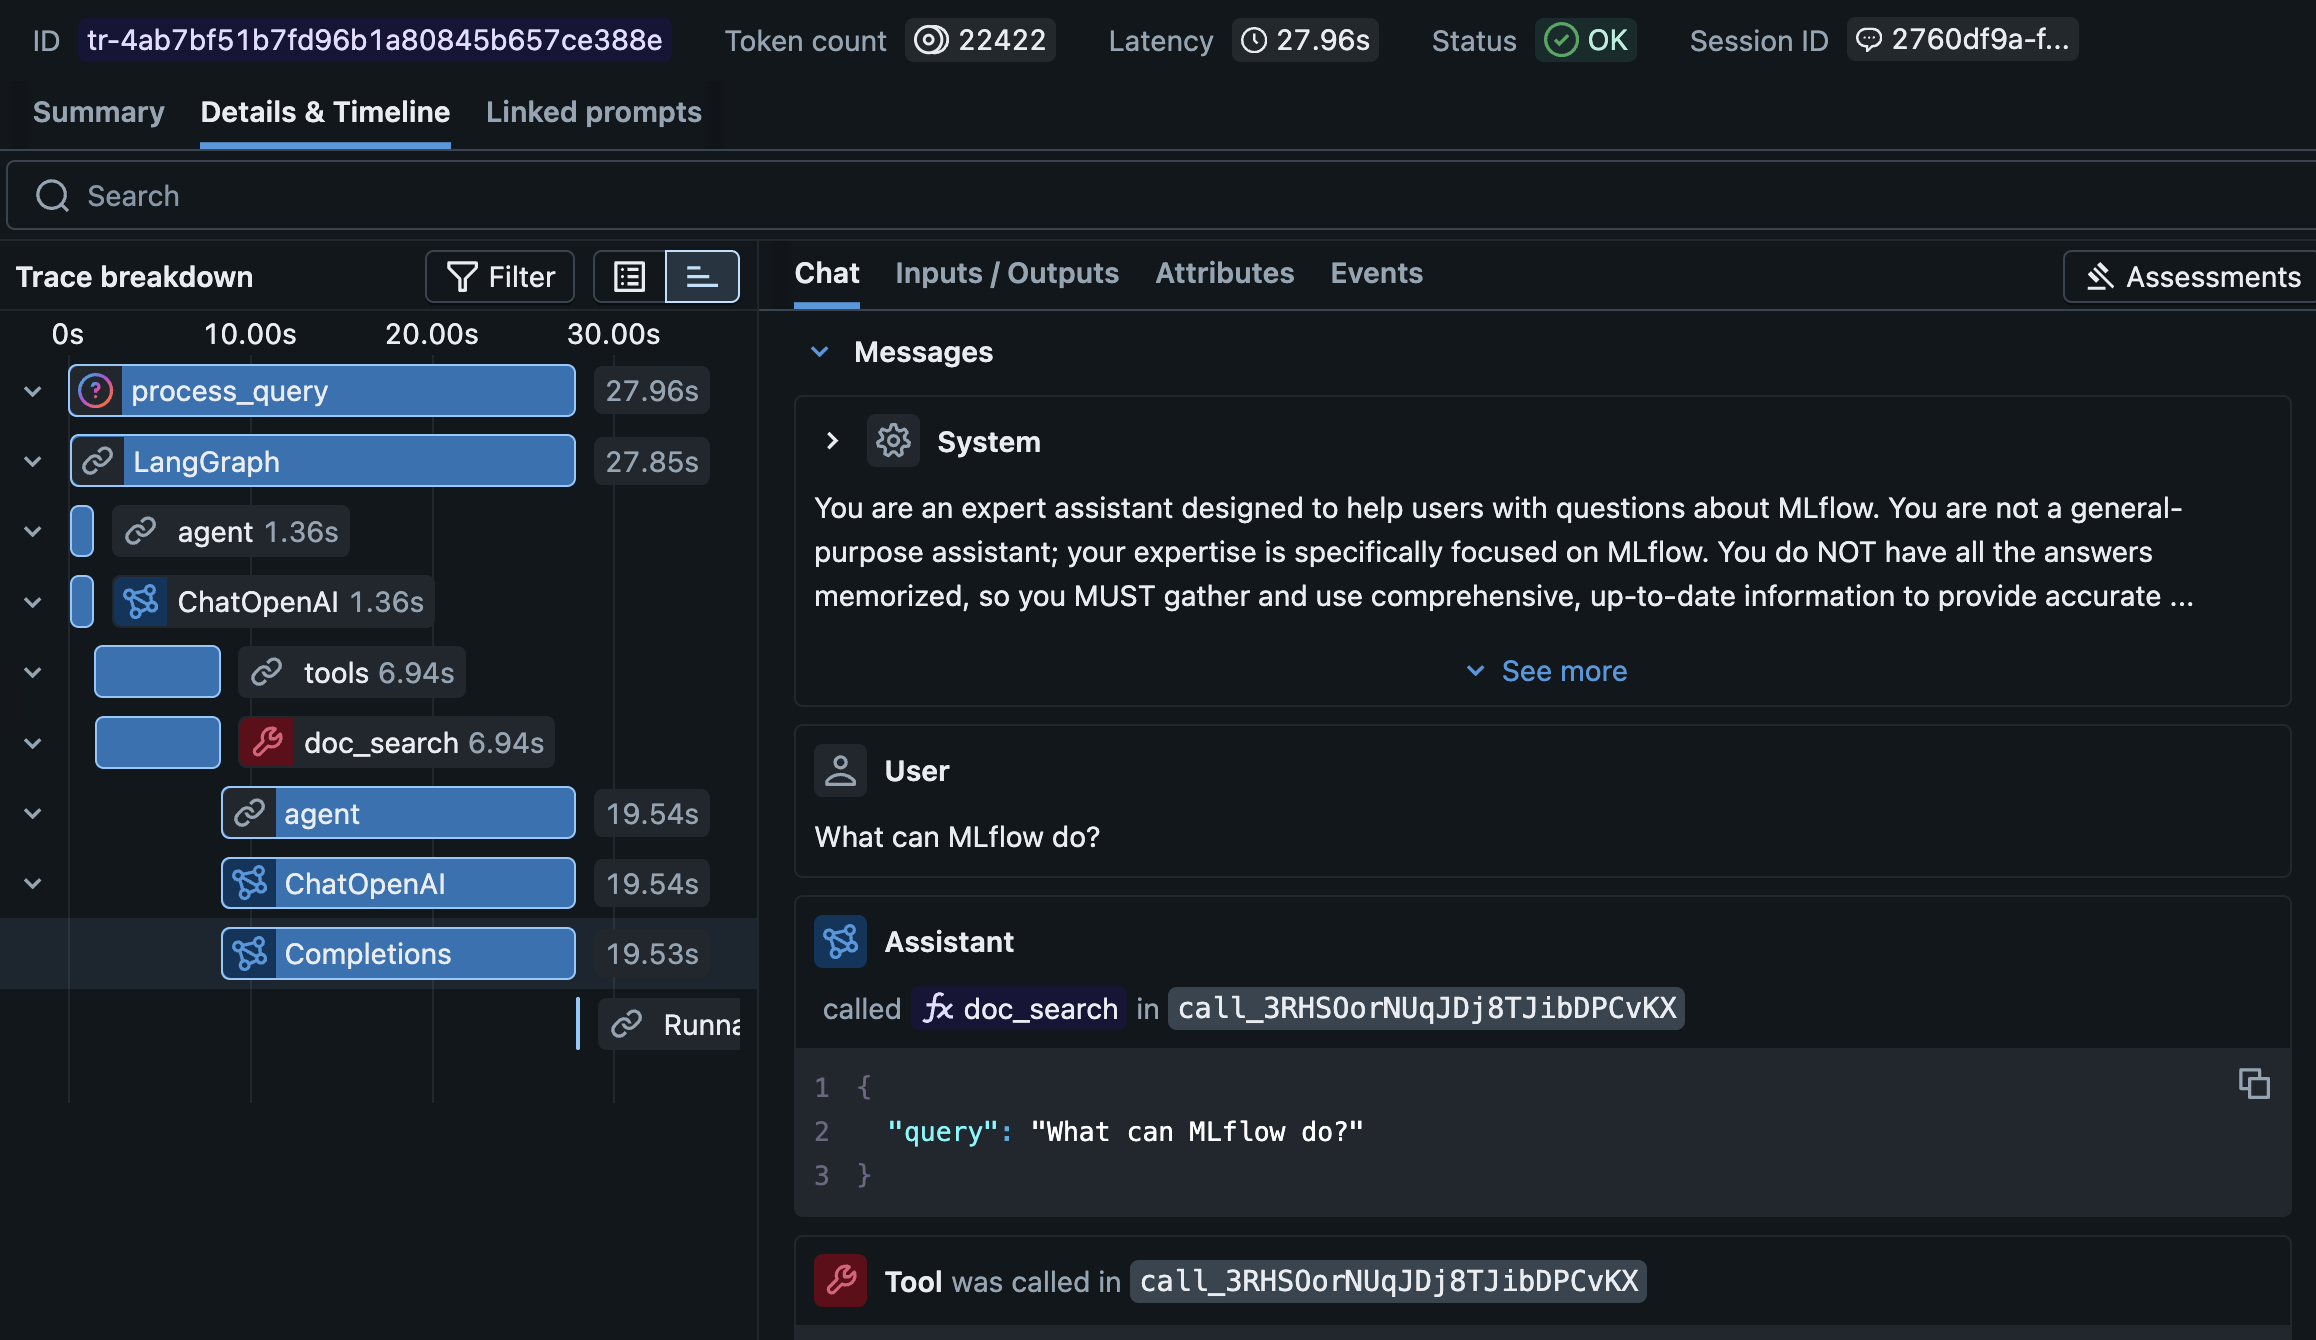Collapse the LangGraph span in trace breakdown
The width and height of the screenshot is (2316, 1340).
coord(32,461)
